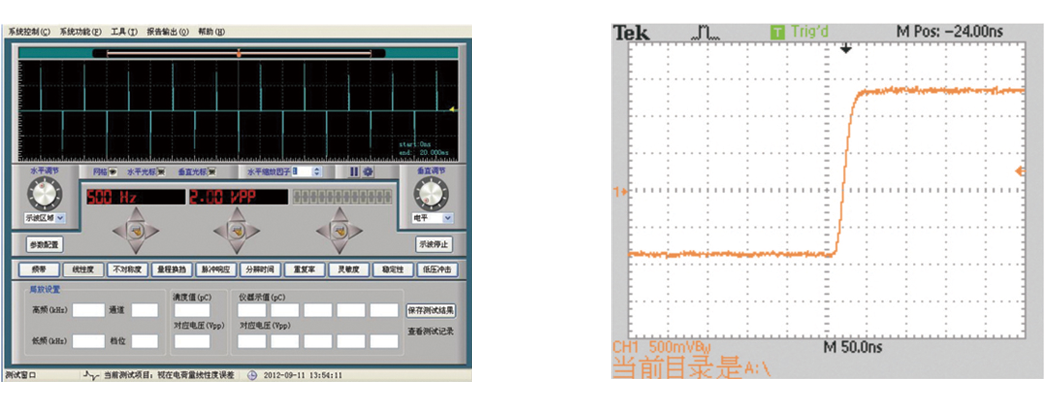Click the 高频(kHz) input field
This screenshot has width=1048, height=403.
pyautogui.click(x=88, y=311)
